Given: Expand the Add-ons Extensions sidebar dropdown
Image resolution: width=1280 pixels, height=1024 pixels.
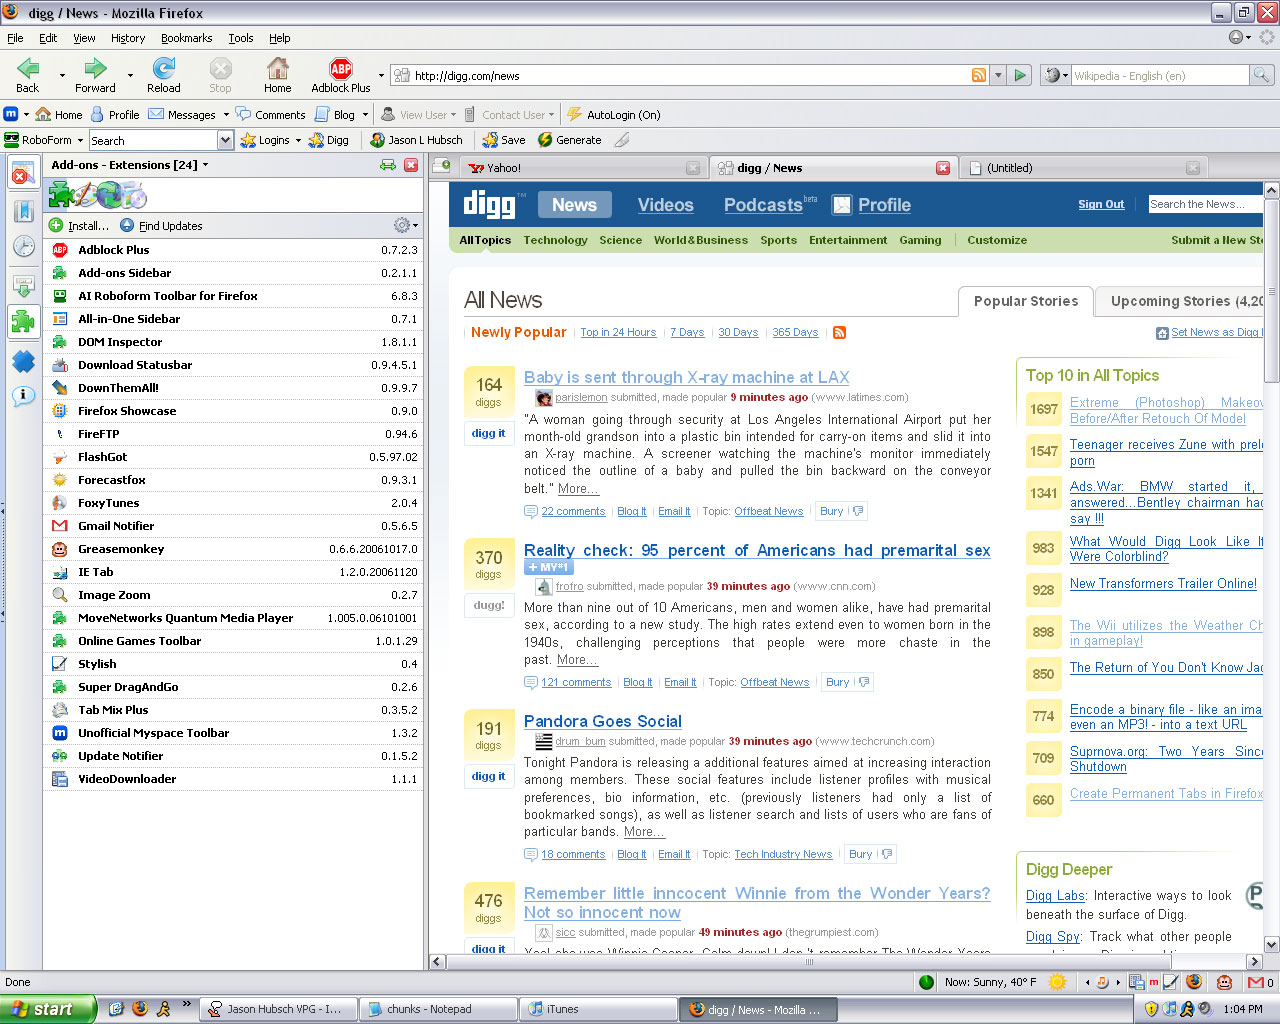Looking at the screenshot, I should pyautogui.click(x=206, y=165).
